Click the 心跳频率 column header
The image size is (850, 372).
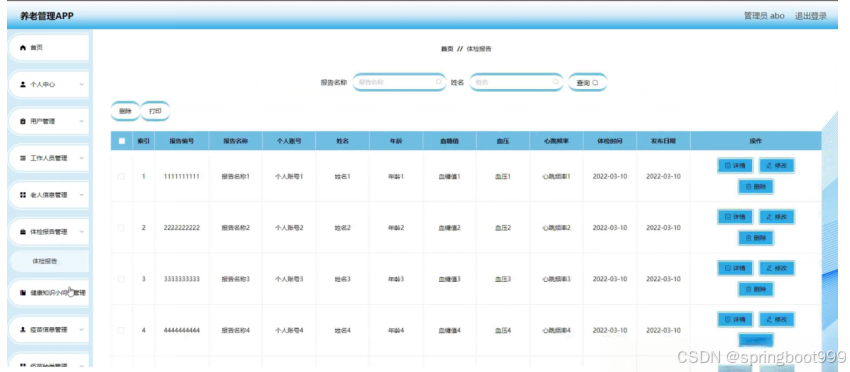pos(556,141)
